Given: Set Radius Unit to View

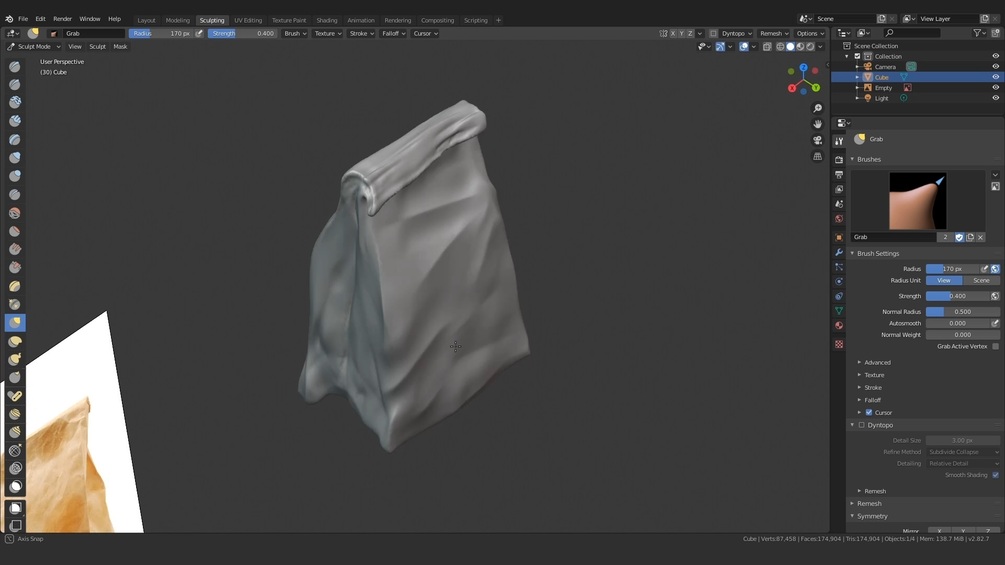Looking at the screenshot, I should point(944,281).
